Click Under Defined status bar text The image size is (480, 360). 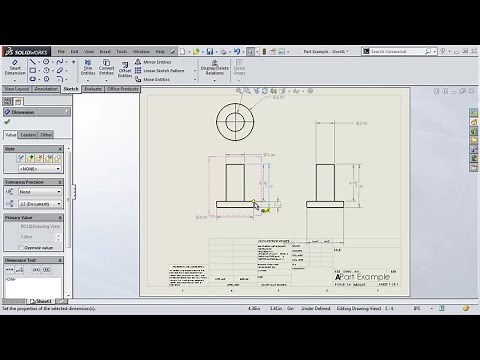(x=316, y=309)
